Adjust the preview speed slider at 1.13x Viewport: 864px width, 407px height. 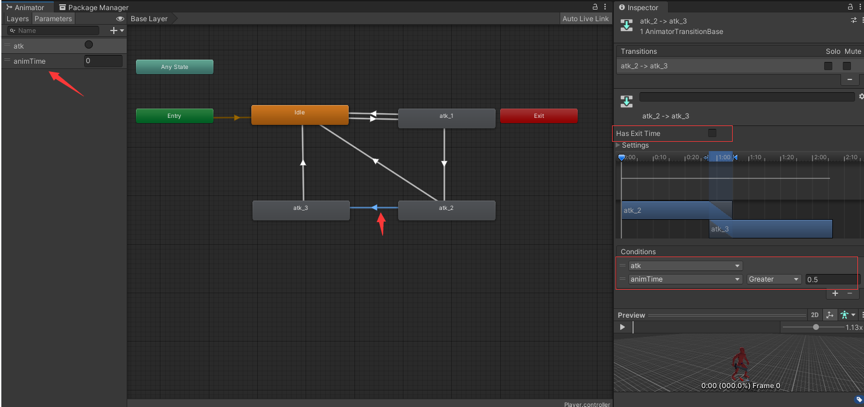(816, 327)
